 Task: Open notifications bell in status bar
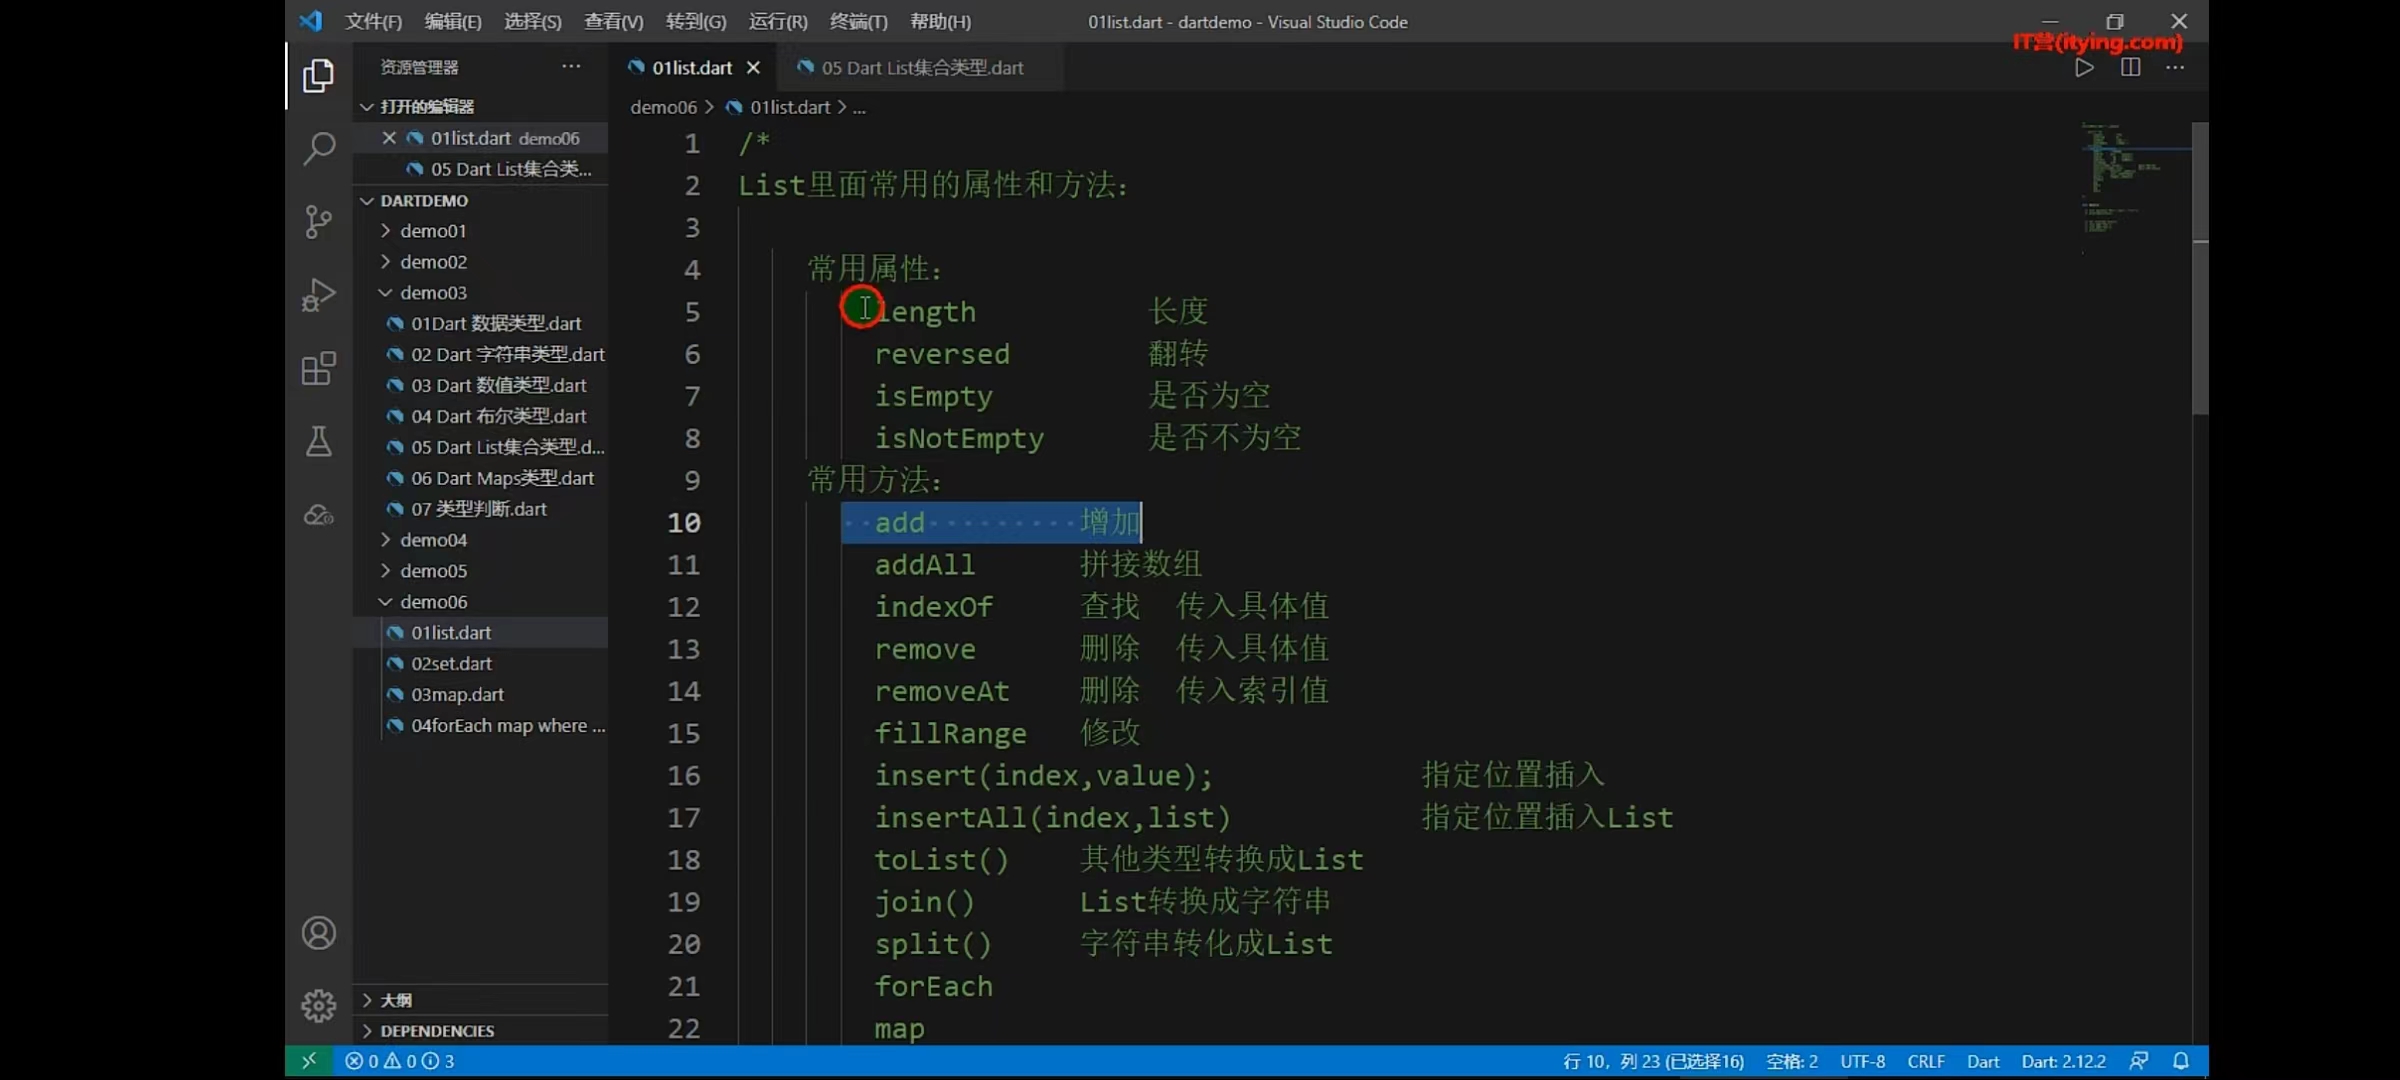[2181, 1061]
